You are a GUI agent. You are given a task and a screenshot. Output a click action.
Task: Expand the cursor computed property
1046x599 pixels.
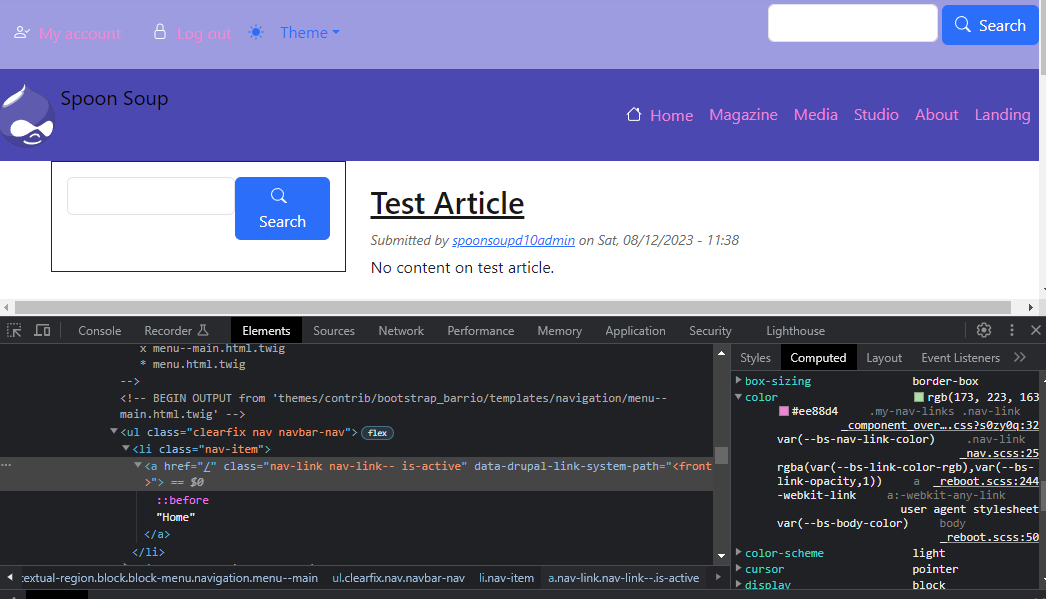pyautogui.click(x=739, y=568)
